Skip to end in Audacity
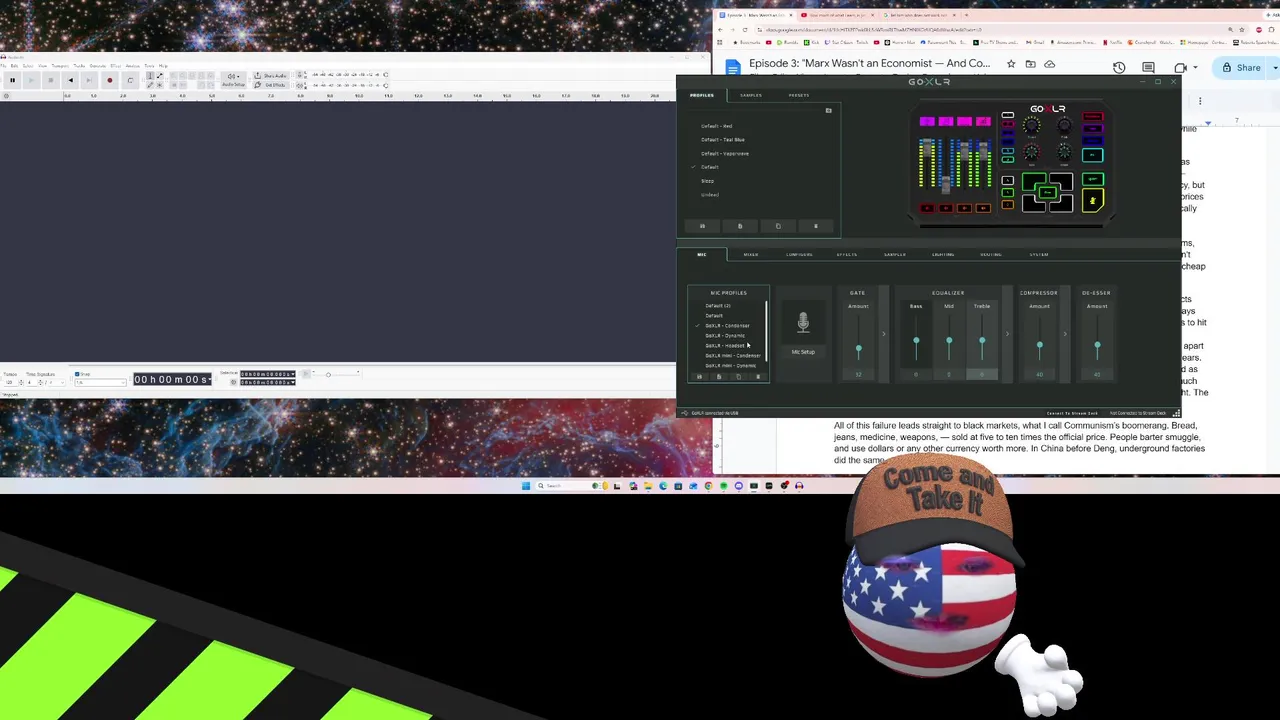 [89, 80]
